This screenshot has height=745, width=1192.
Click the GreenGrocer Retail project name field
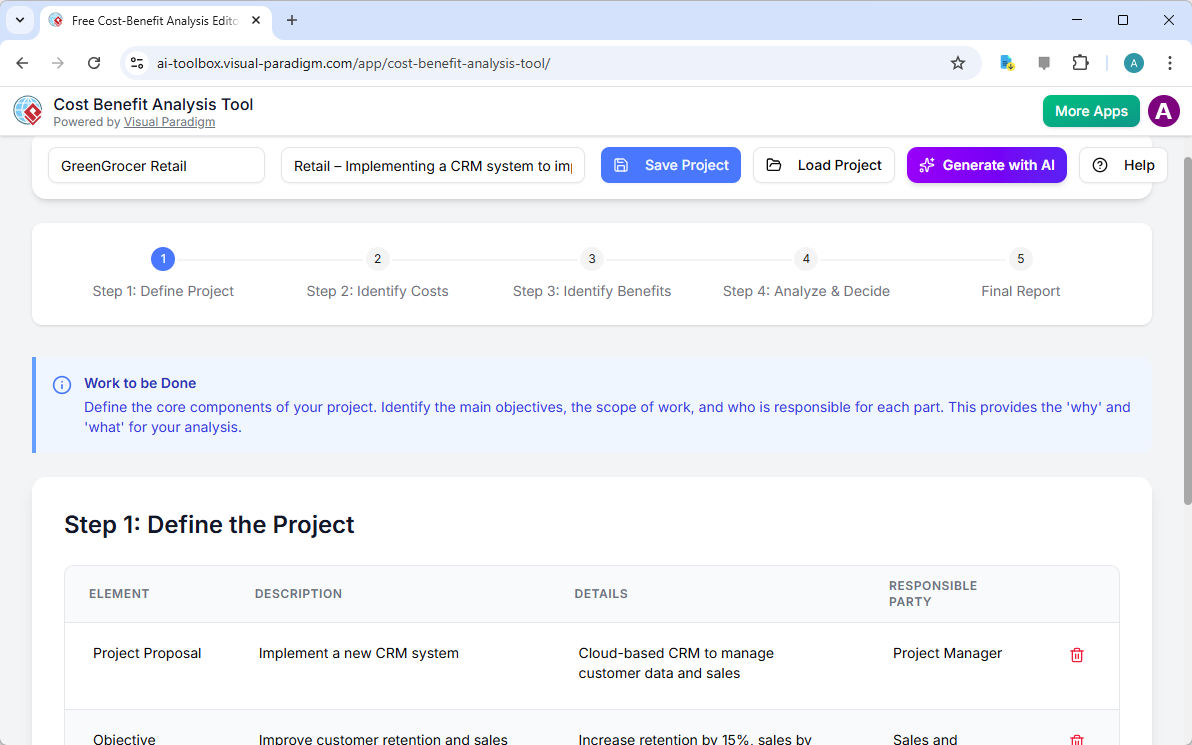[x=156, y=165]
